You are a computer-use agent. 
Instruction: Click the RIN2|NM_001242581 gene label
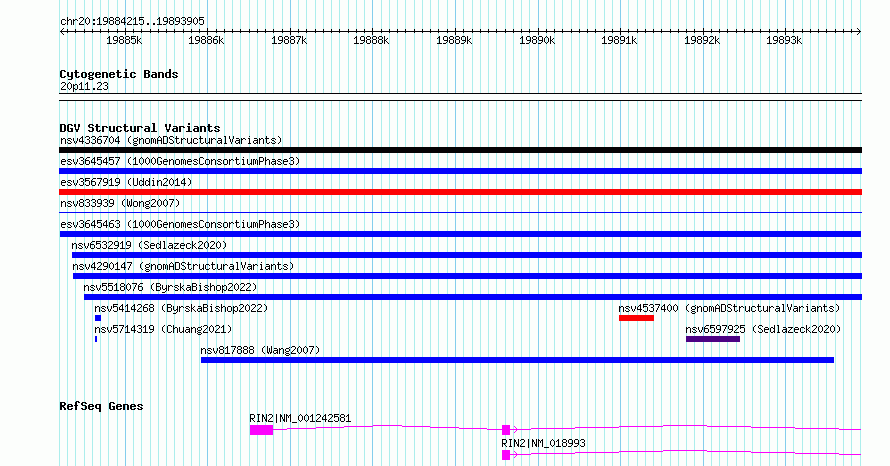coord(300,418)
